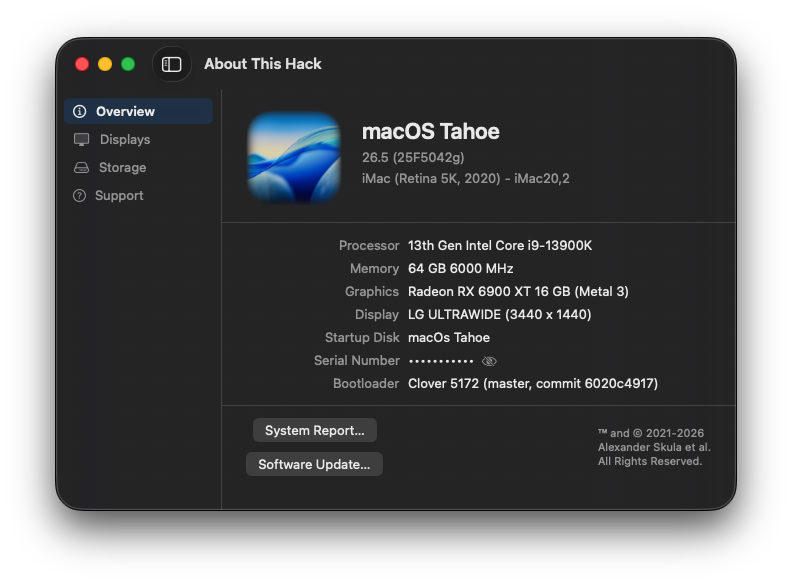792x584 pixels.
Task: Click the 'About This Hack' window title
Action: [263, 64]
